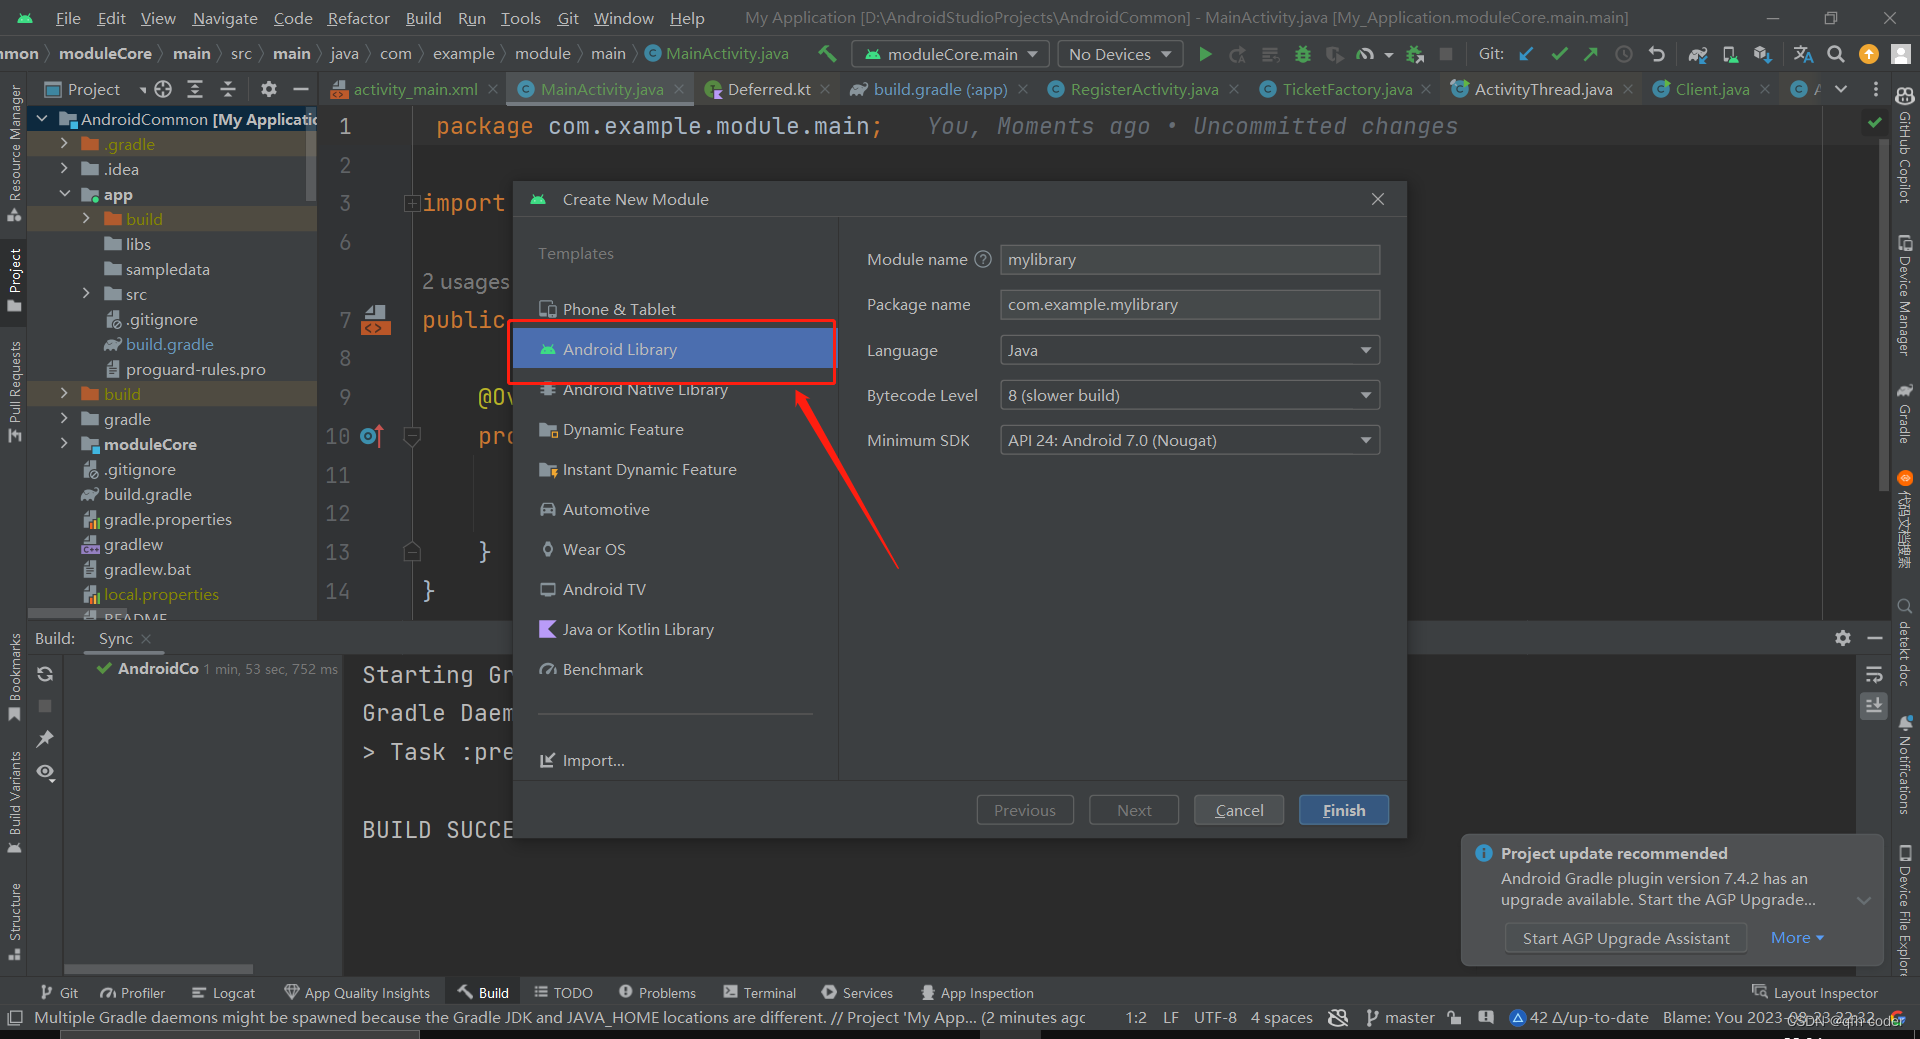Click the user account avatar icon
Viewport: 1920px width, 1039px height.
1900,54
